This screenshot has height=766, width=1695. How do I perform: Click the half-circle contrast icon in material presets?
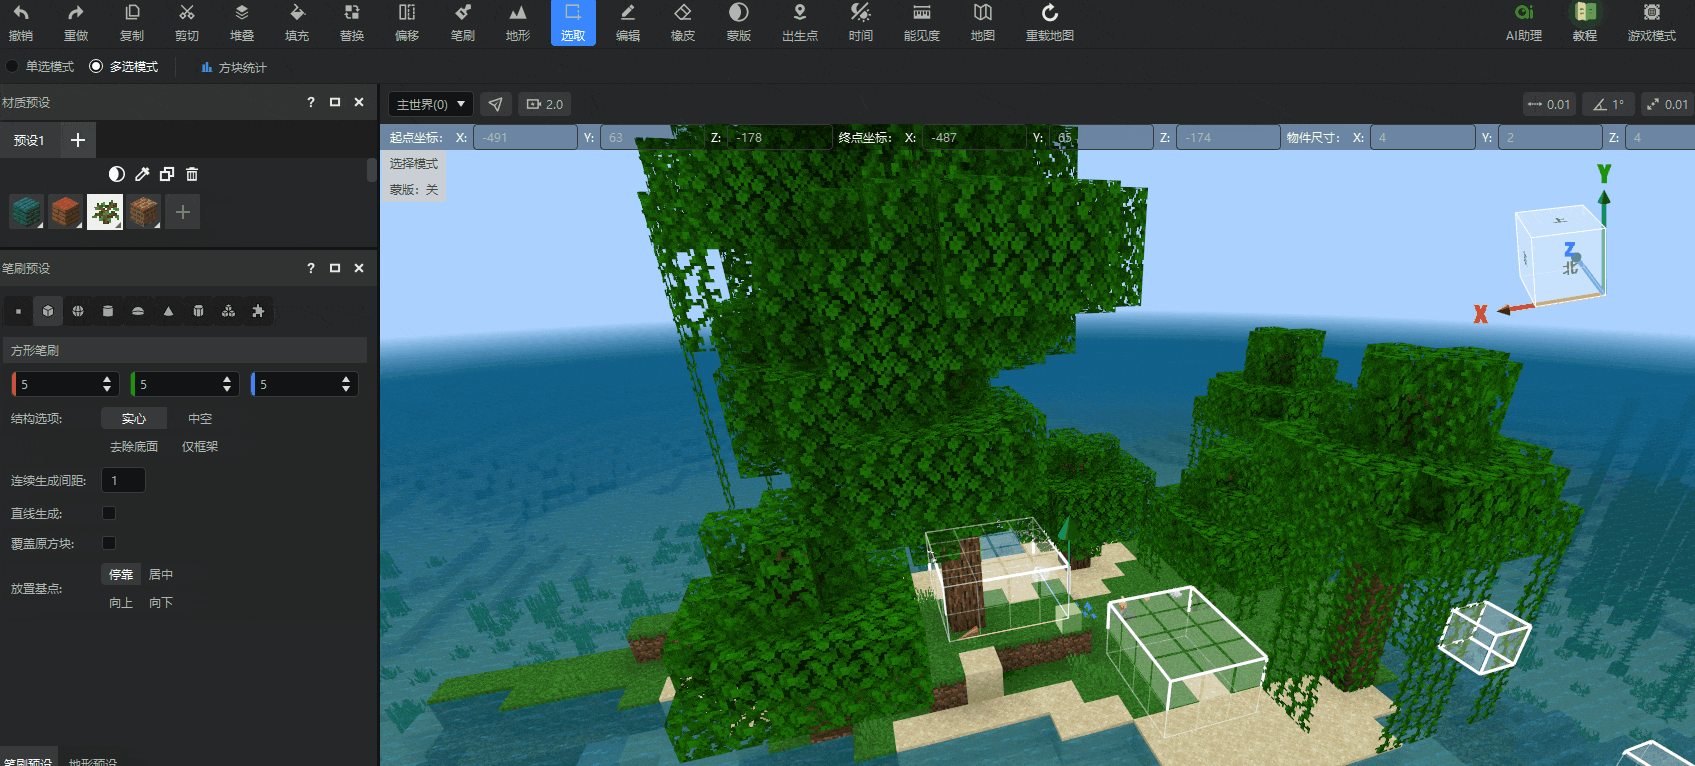point(117,174)
